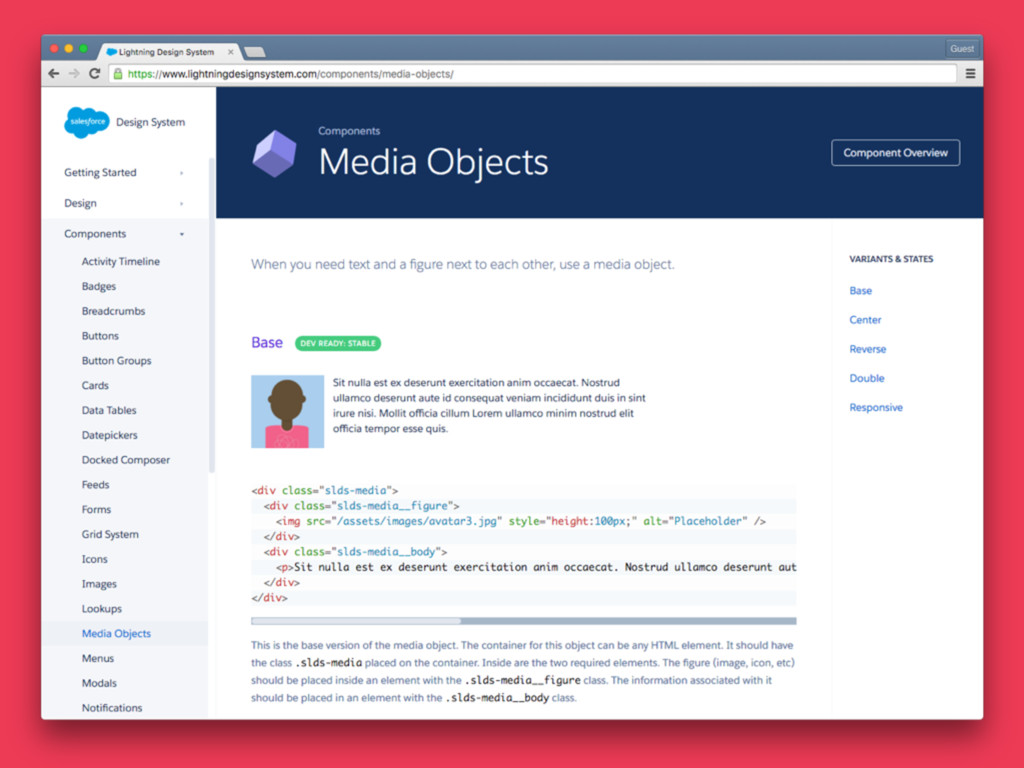This screenshot has height=768, width=1024.
Task: Click the sidebar vertical scrollbar
Action: [x=212, y=313]
